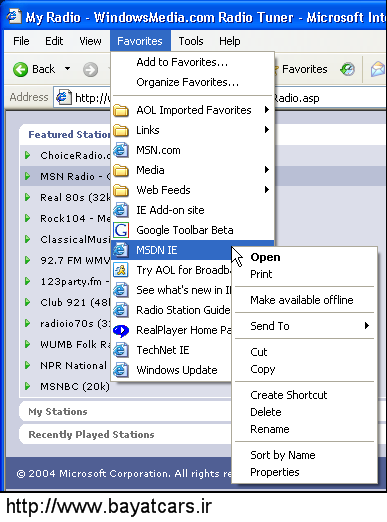
Task: Click the Web Feeds folder icon
Action: pos(121,190)
